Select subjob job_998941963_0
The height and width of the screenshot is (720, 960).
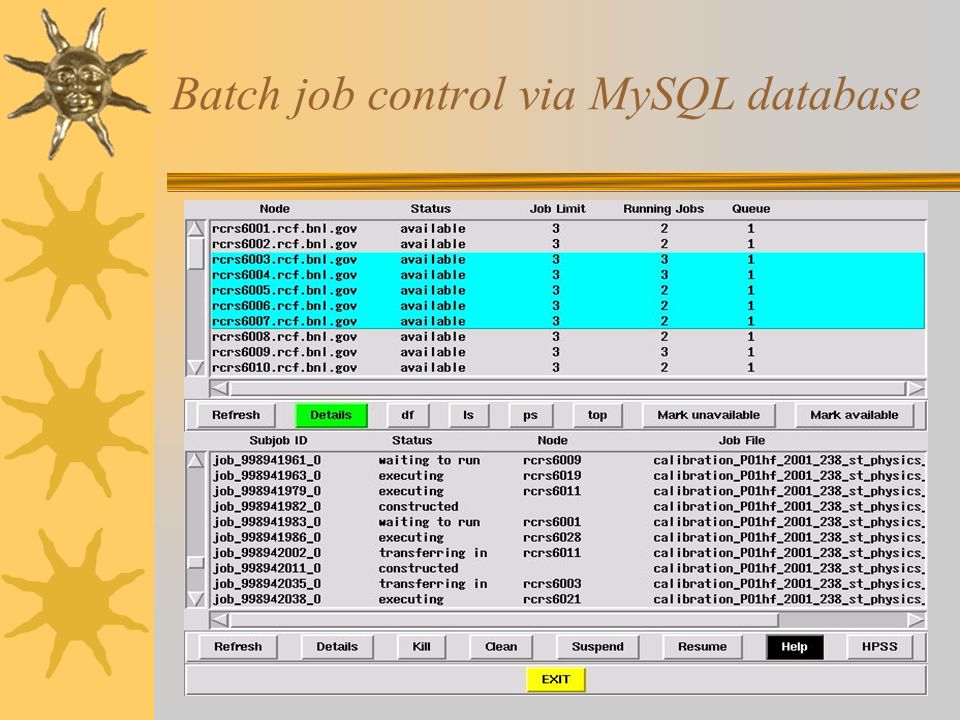click(567, 476)
